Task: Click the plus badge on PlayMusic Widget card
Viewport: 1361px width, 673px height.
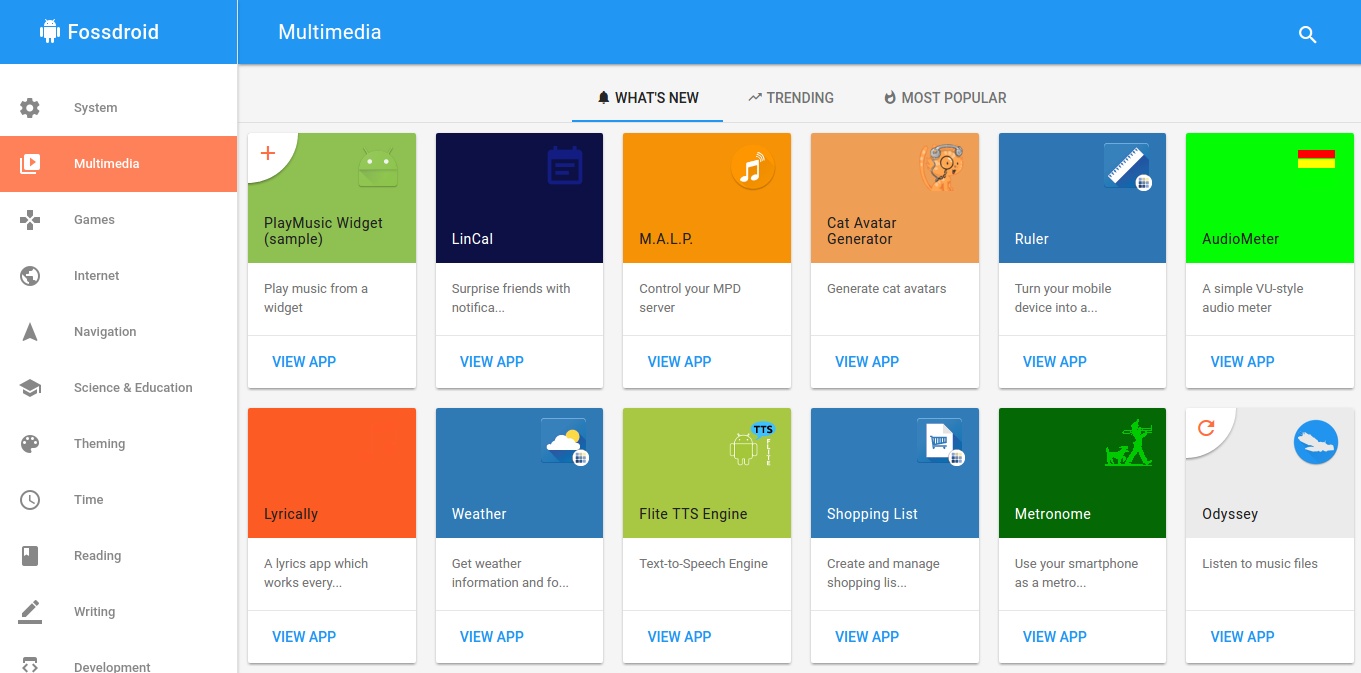Action: 267,153
